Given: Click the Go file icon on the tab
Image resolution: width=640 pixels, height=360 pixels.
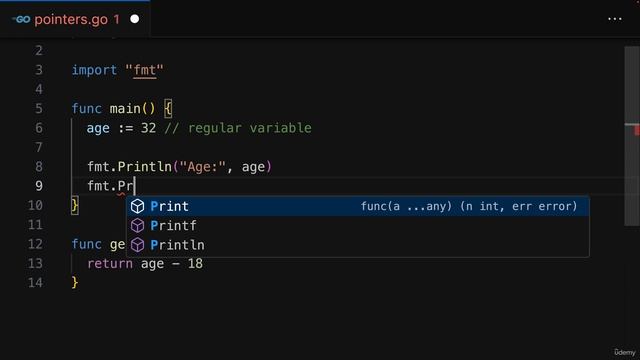Looking at the screenshot, I should (x=21, y=19).
